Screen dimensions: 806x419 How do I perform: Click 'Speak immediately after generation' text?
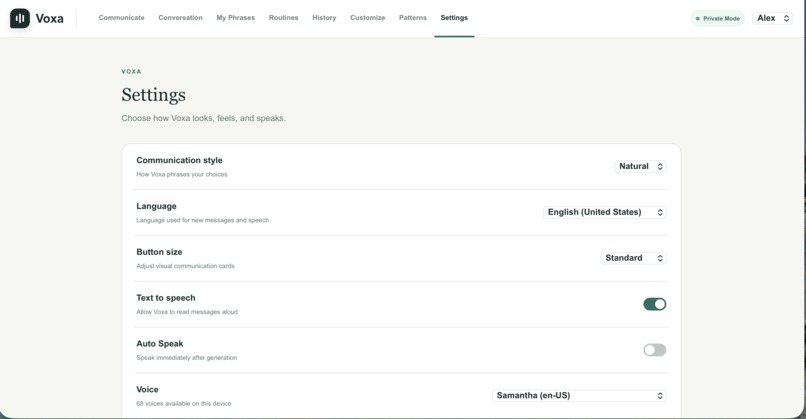pos(187,357)
